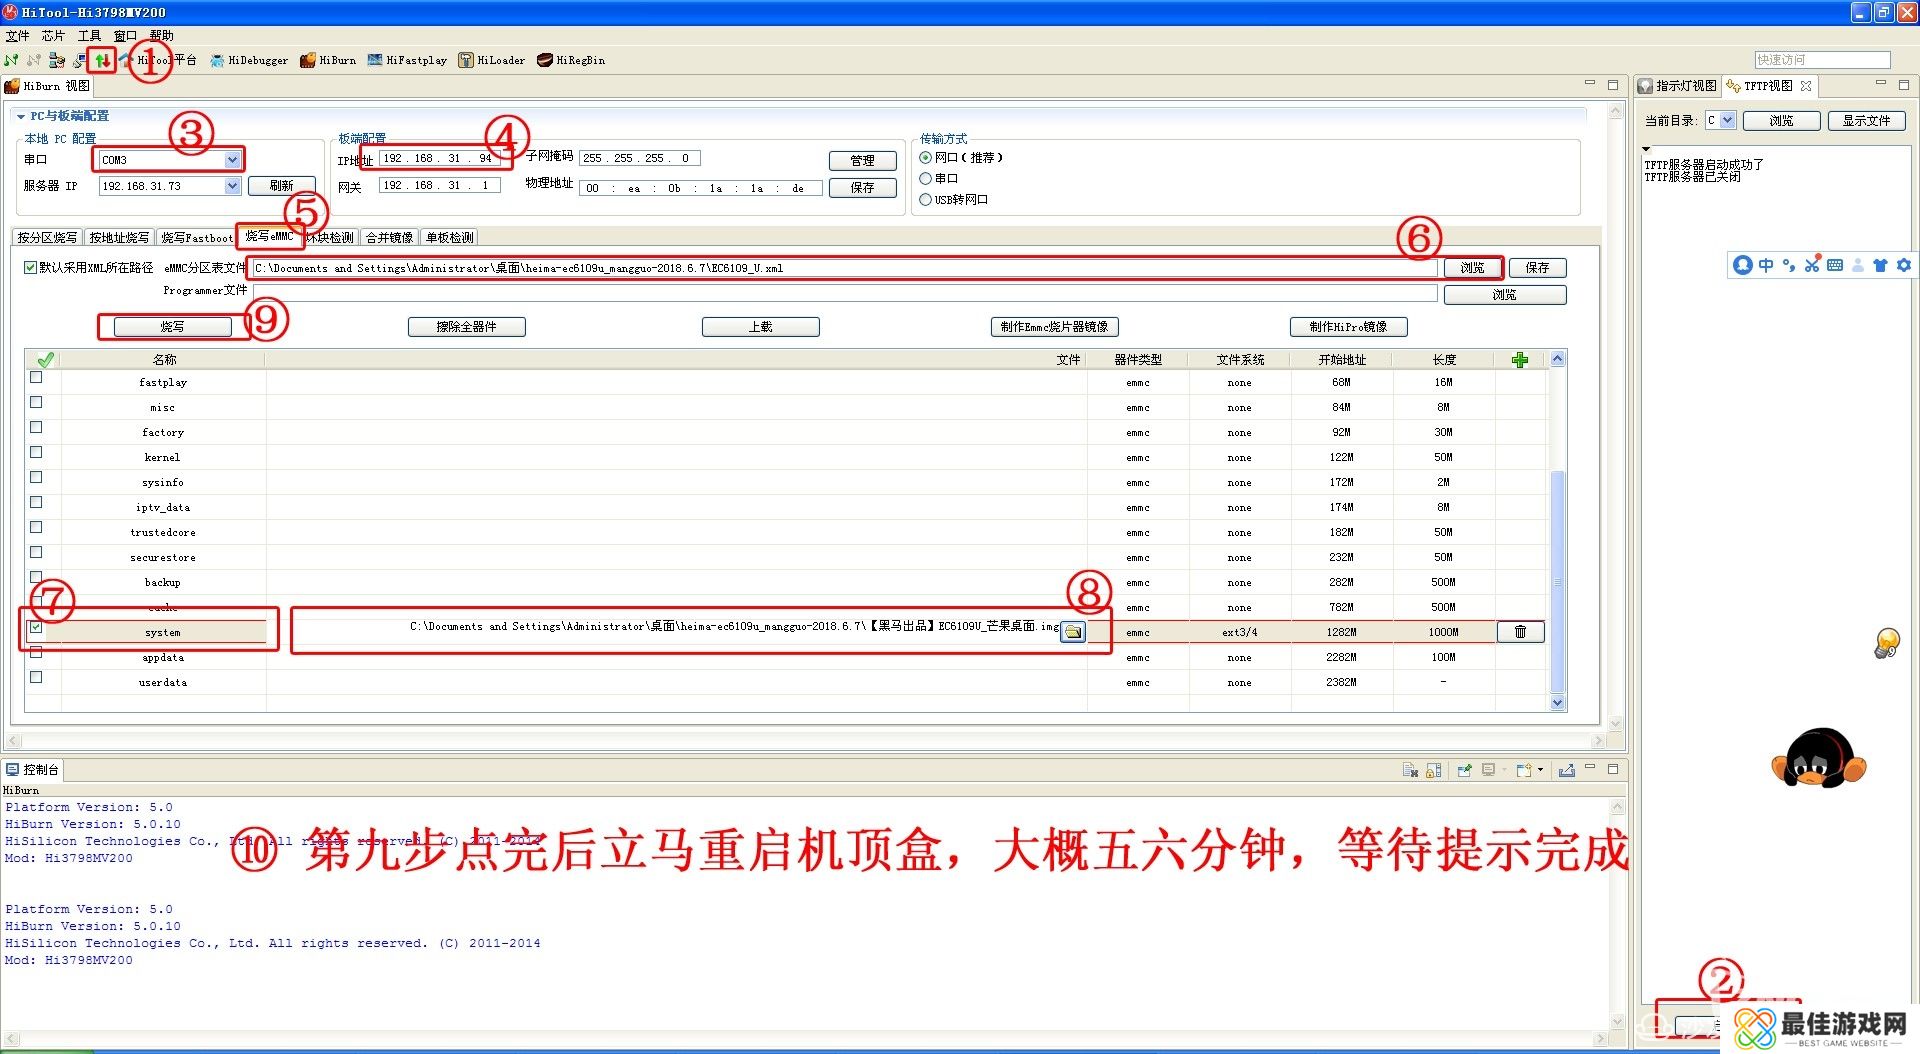1920x1054 pixels.
Task: Uncheck the system partition checkbox
Action: click(x=36, y=628)
